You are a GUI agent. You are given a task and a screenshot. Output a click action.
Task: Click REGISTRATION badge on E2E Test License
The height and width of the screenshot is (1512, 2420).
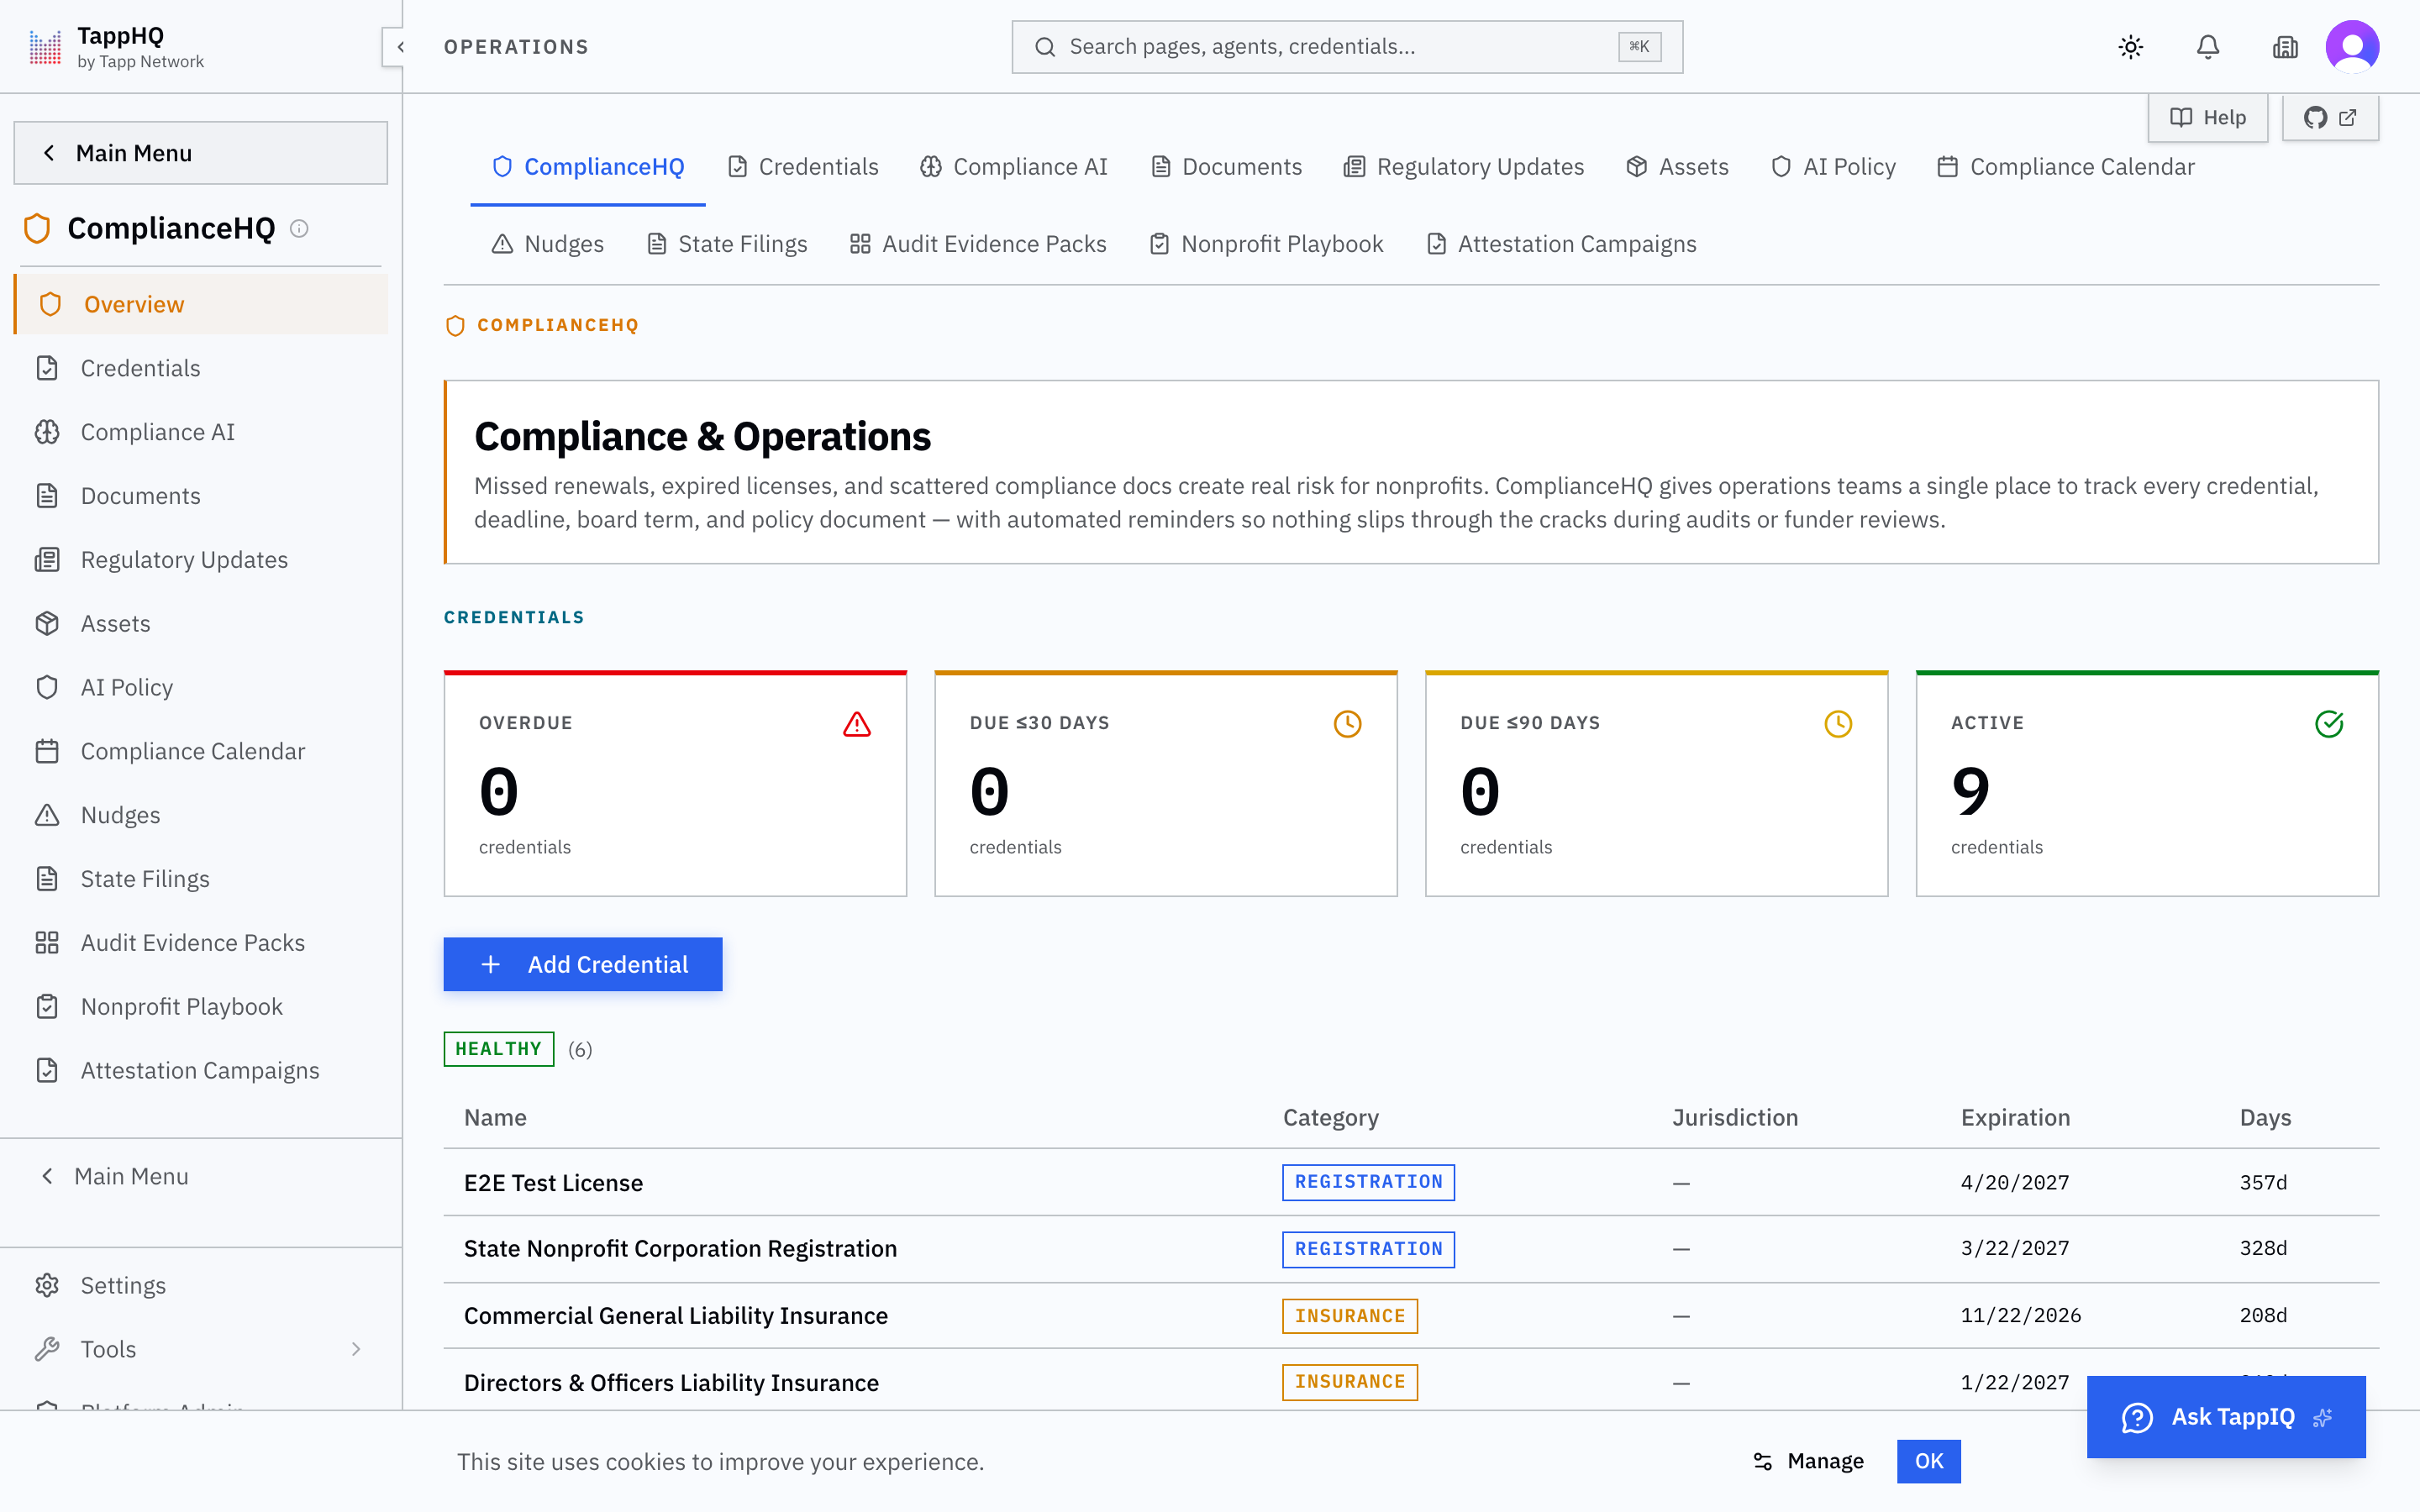click(1368, 1182)
